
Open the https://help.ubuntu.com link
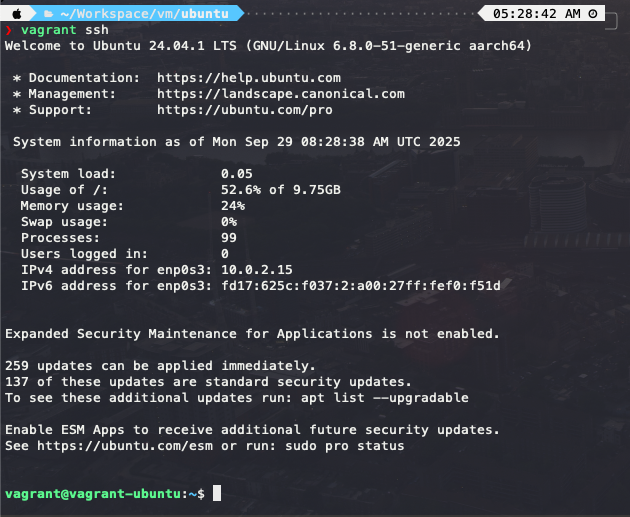249,78
